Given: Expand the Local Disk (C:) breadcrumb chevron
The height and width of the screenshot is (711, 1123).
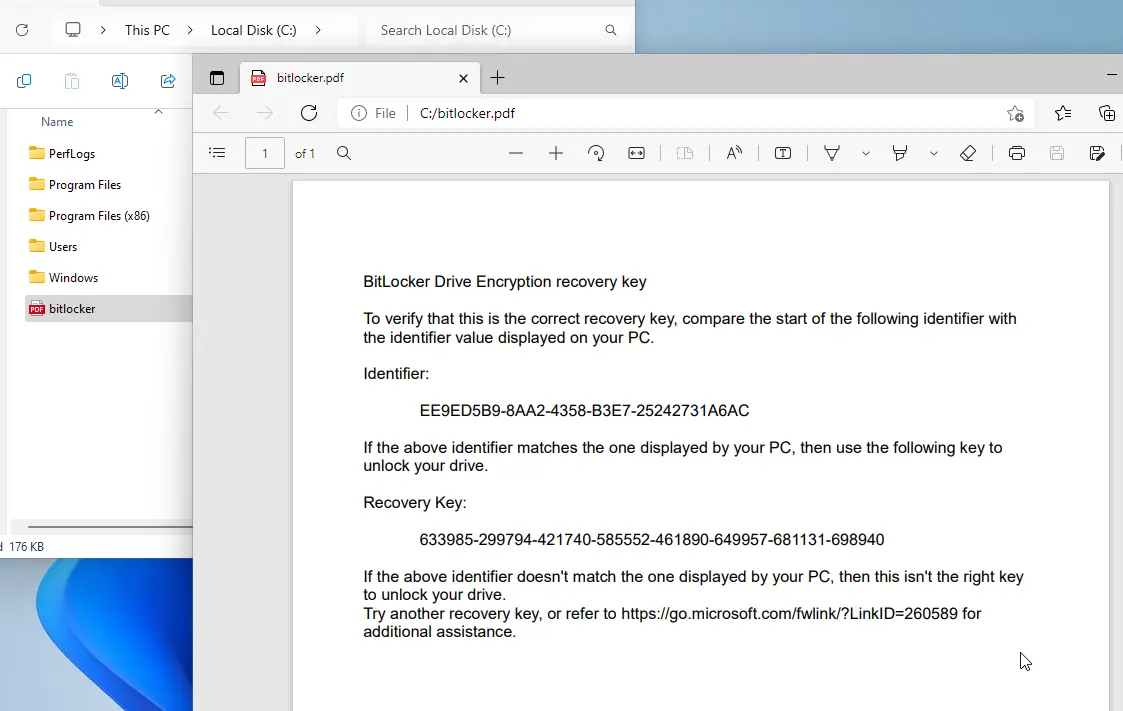Looking at the screenshot, I should pos(318,30).
